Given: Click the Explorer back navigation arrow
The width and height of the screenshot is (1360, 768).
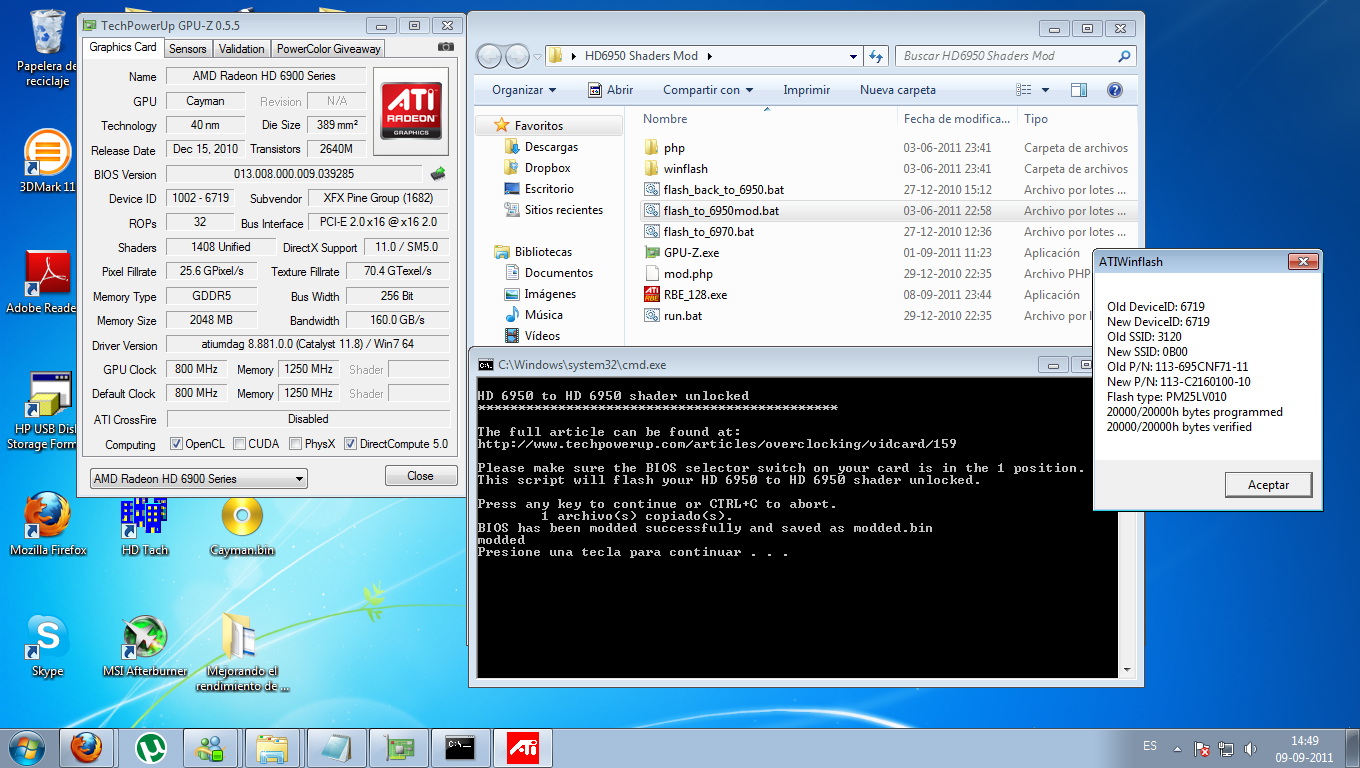Looking at the screenshot, I should [x=489, y=56].
